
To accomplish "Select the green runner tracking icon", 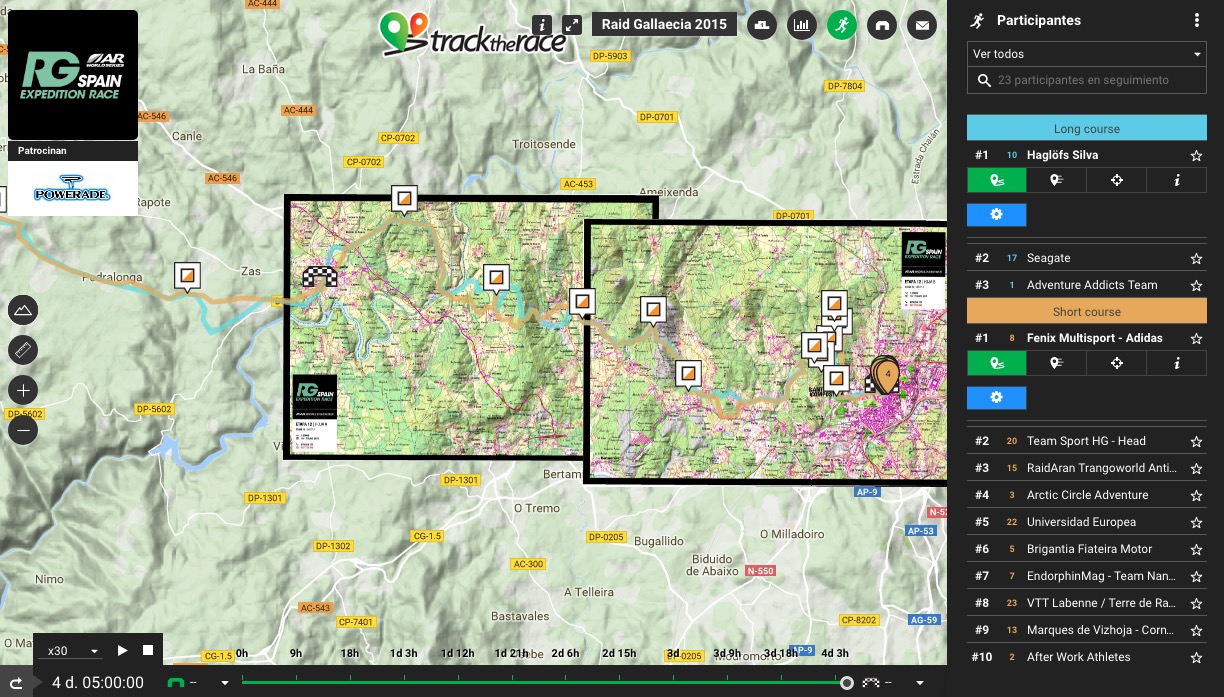I will click(842, 25).
